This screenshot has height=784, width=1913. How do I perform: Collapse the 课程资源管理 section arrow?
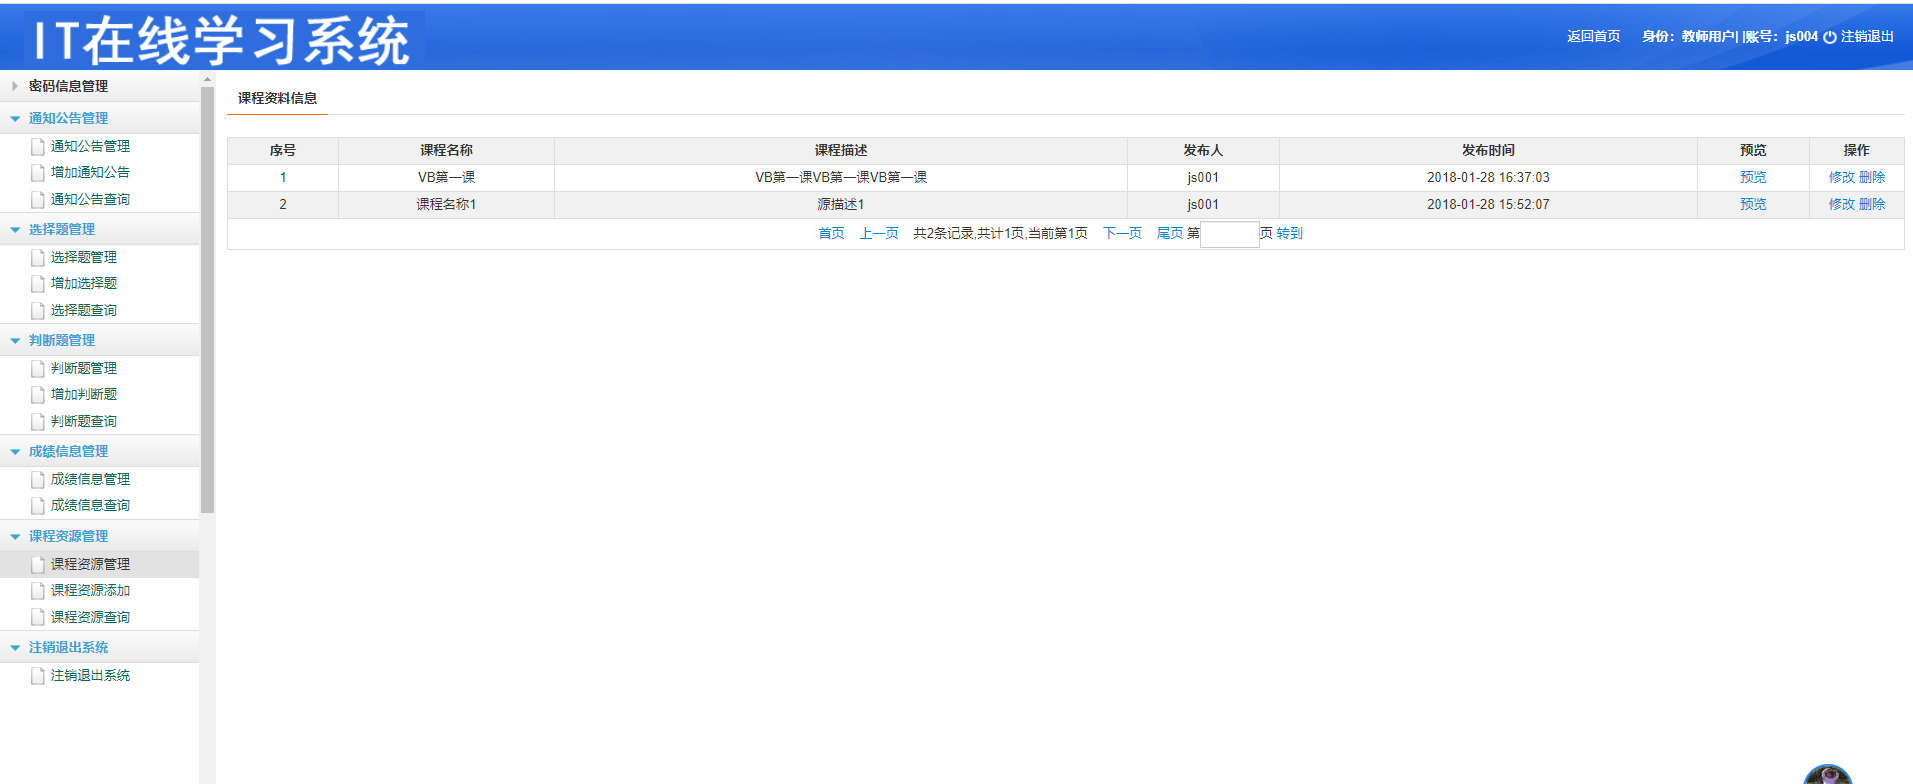click(x=15, y=536)
